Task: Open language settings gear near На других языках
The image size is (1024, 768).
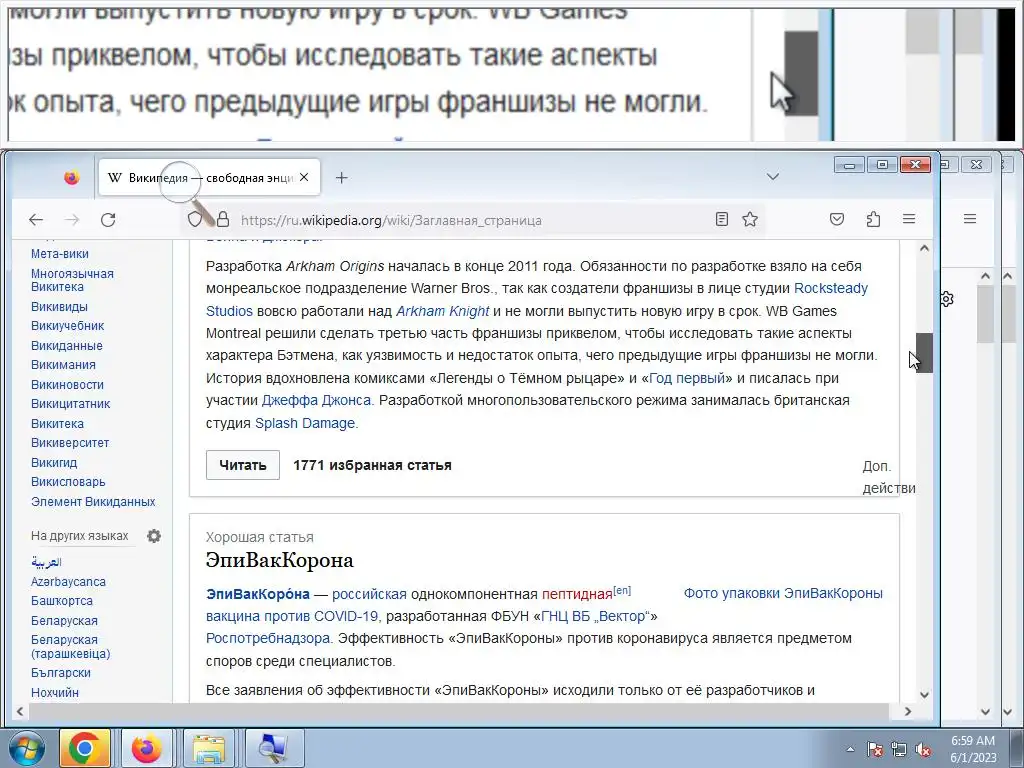Action: tap(153, 536)
